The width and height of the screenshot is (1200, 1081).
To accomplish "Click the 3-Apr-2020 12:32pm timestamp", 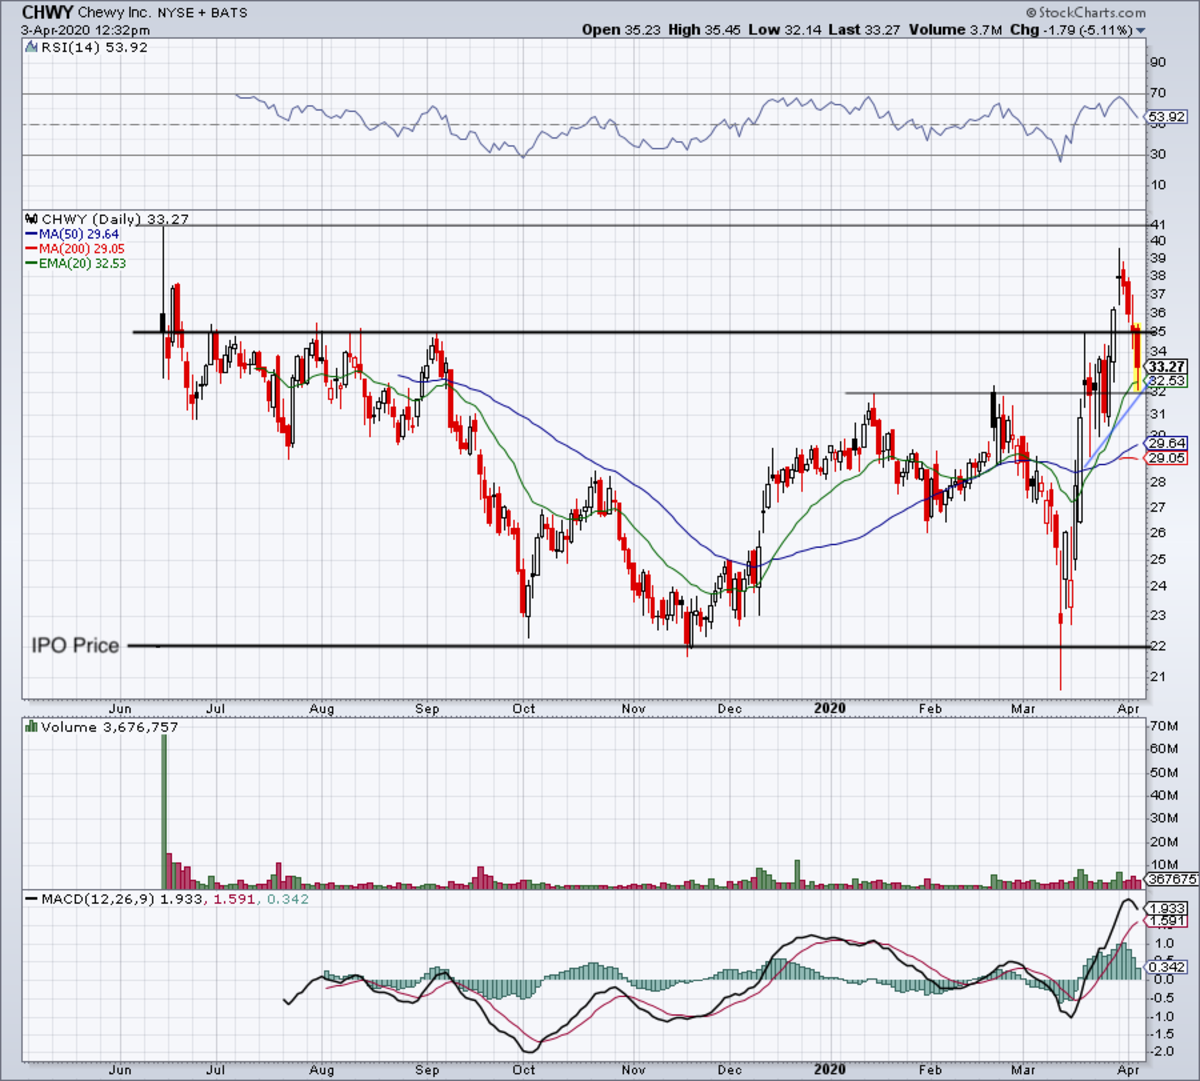I will [x=85, y=30].
